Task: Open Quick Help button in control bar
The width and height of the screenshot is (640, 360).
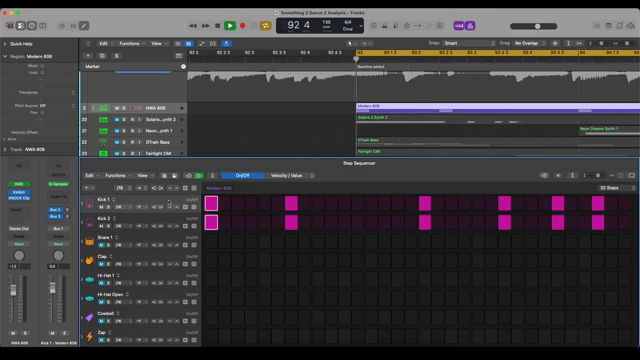Action: click(32, 26)
